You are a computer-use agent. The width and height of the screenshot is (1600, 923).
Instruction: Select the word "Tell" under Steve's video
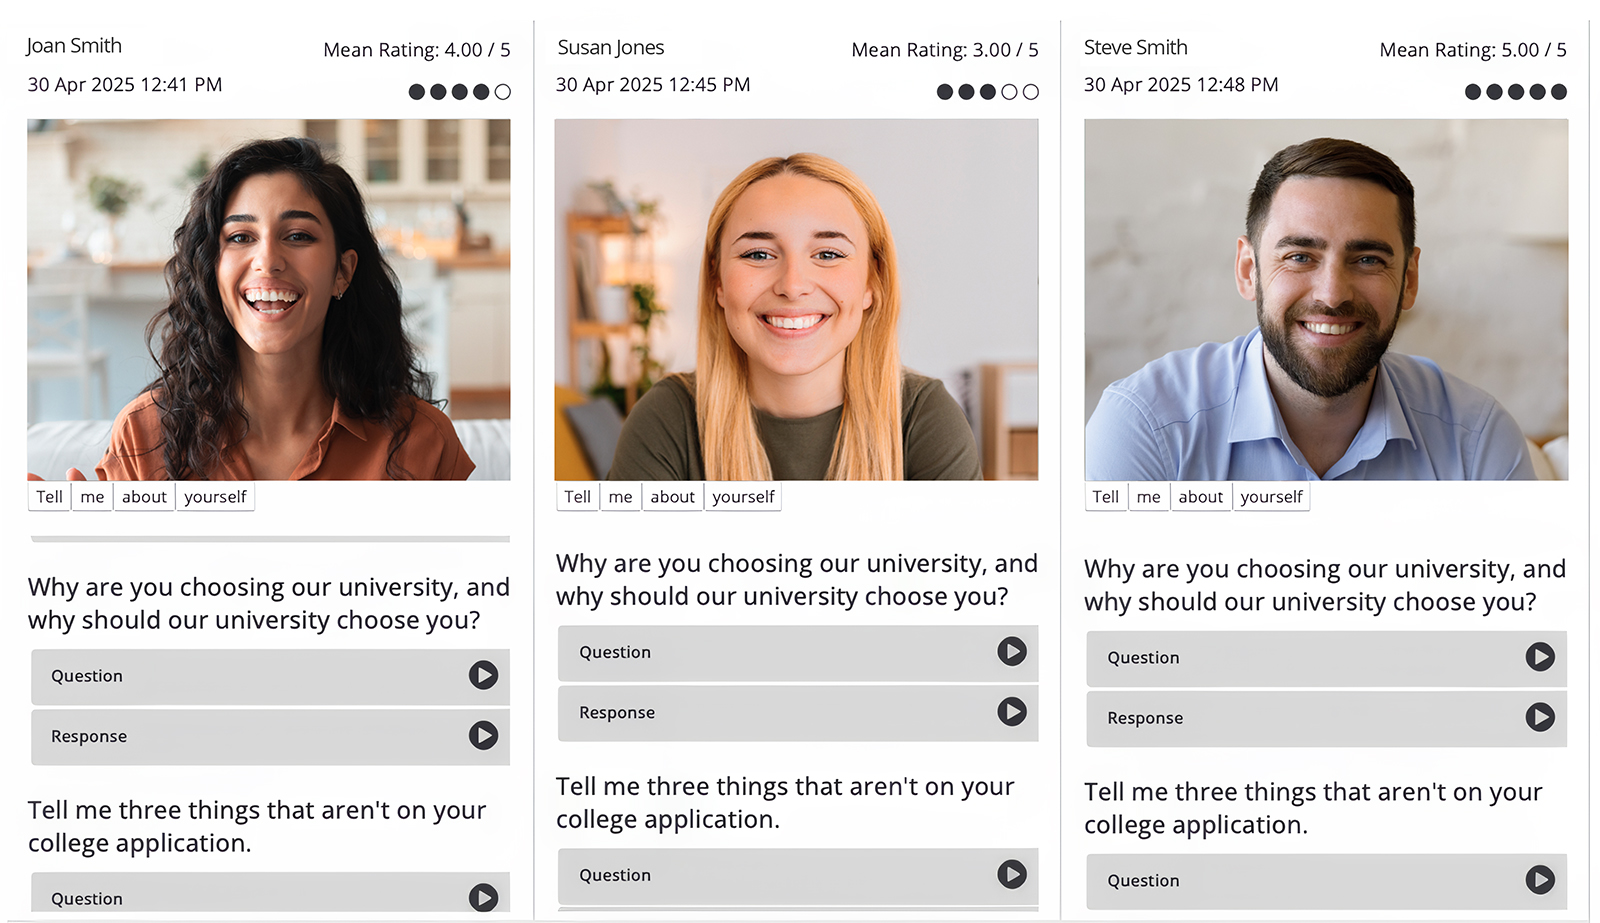1105,497
